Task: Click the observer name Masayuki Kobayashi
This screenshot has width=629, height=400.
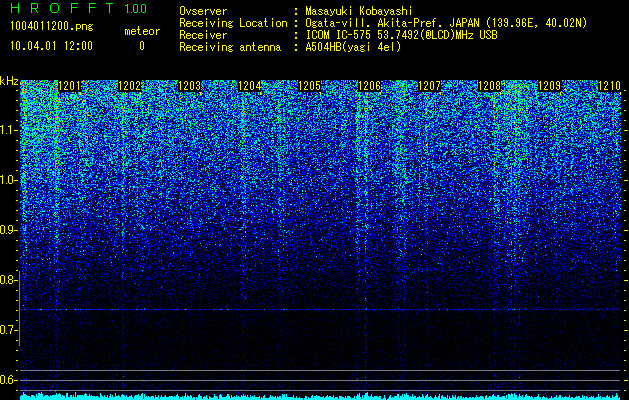Action: click(x=359, y=11)
